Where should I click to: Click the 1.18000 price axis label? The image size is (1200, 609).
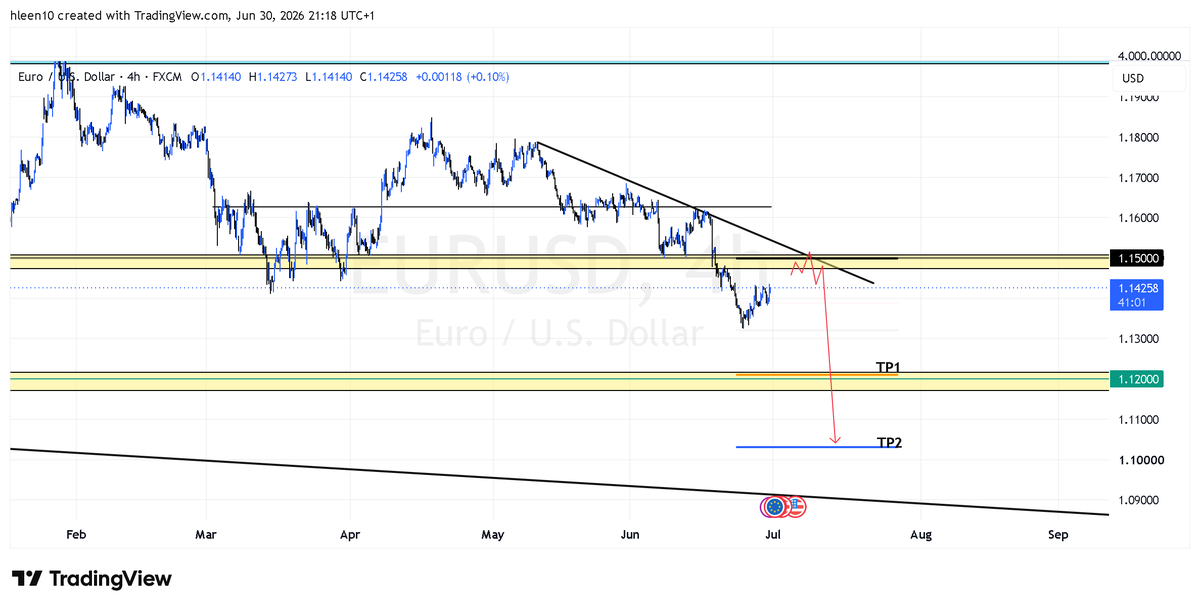pos(1140,137)
